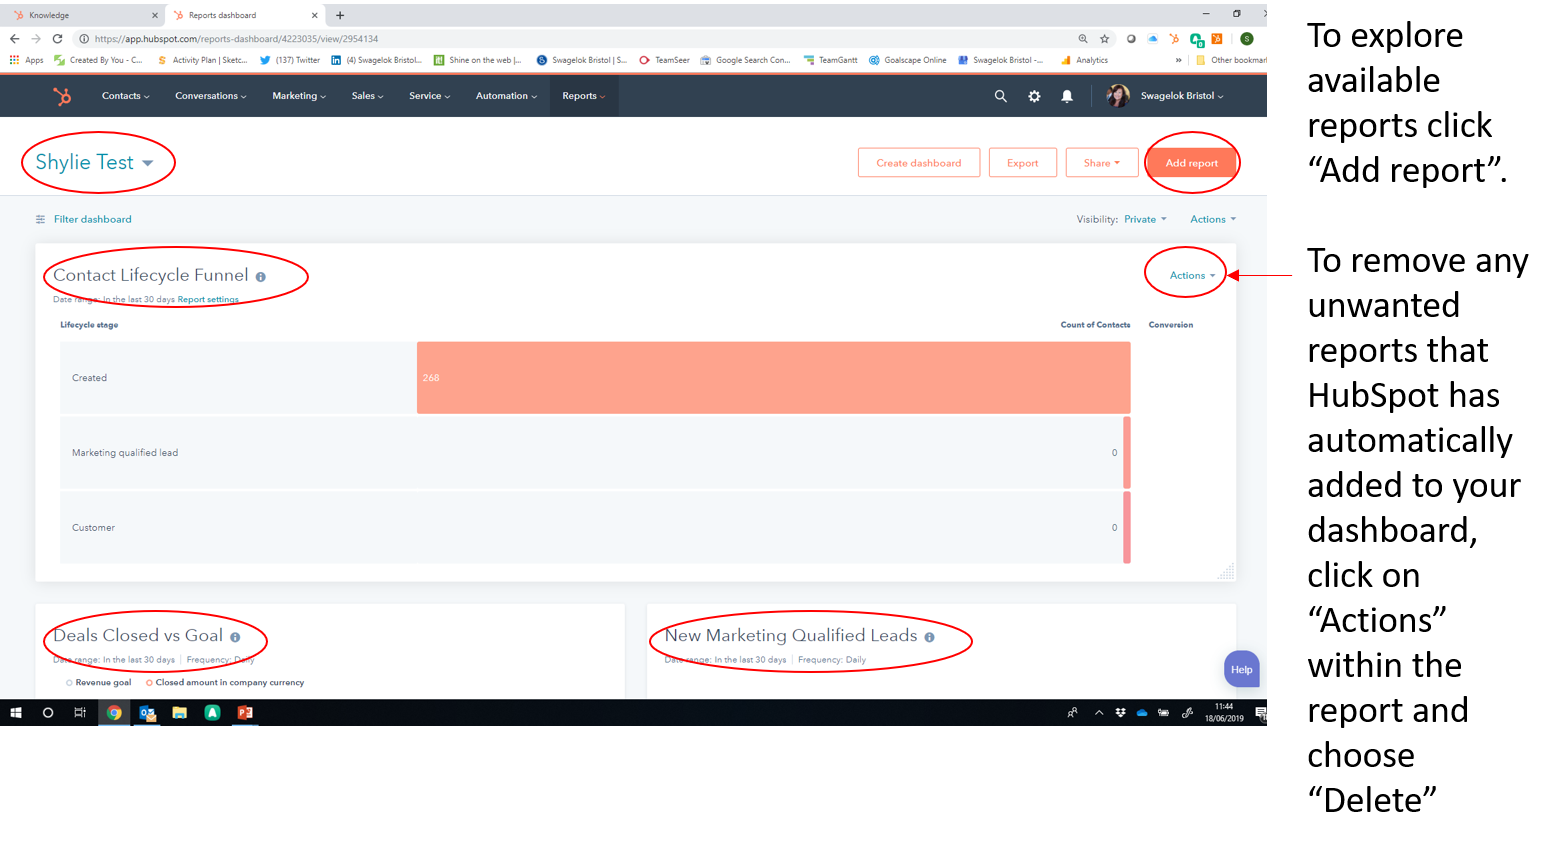Click the New Marketing Qualified Leads title
Screen dimensions: 1556x845
point(791,635)
